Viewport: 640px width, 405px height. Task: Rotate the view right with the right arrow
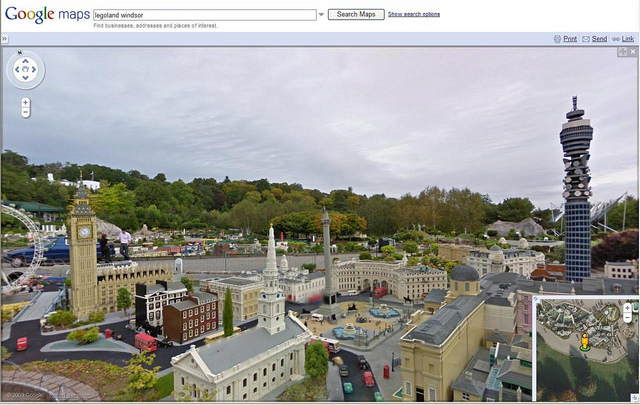point(35,70)
